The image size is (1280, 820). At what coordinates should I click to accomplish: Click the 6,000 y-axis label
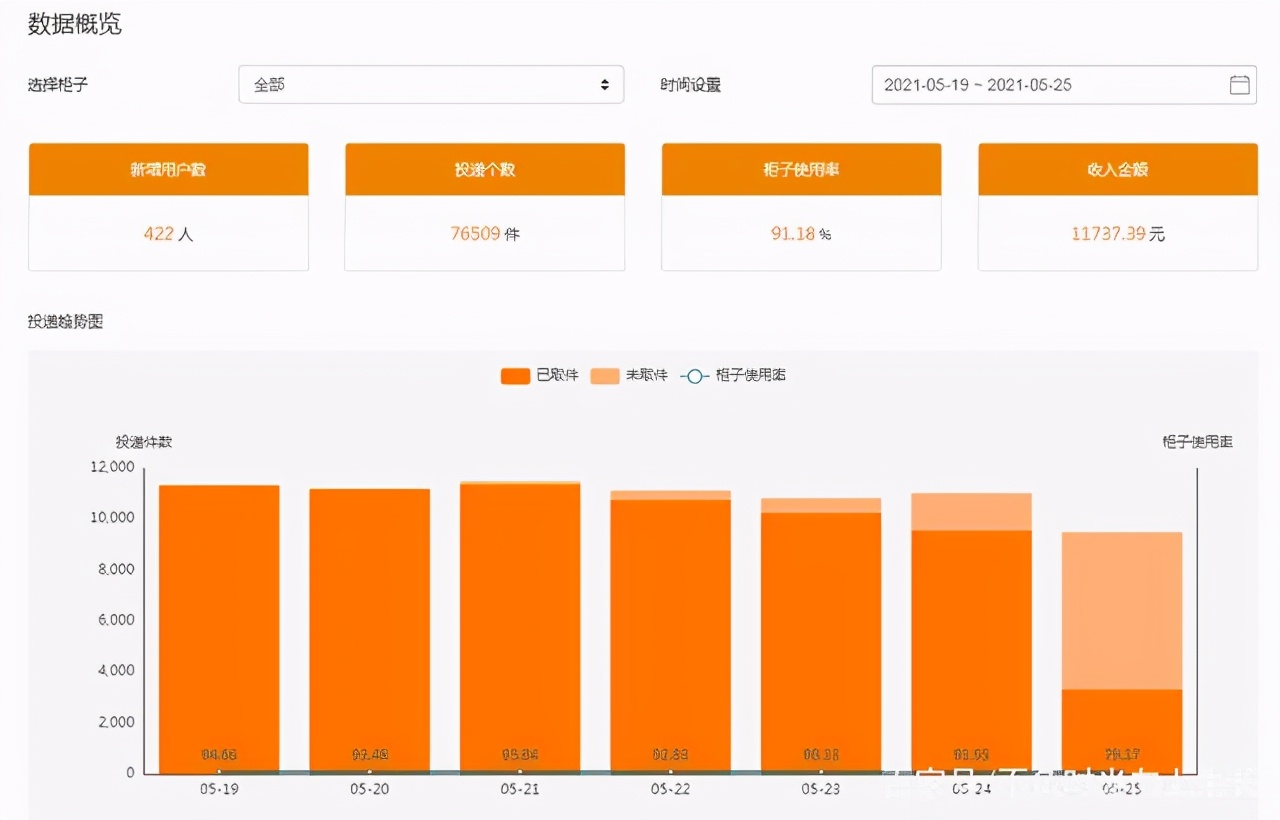116,620
